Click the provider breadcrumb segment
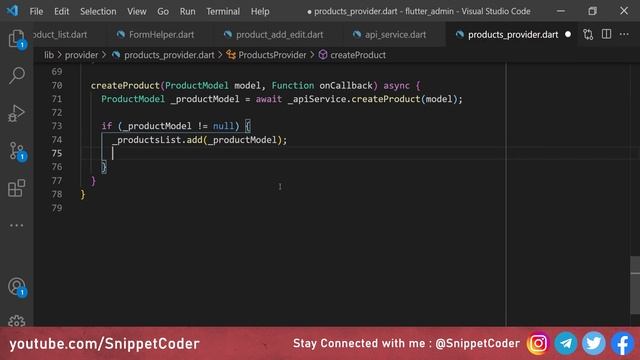 [82, 55]
